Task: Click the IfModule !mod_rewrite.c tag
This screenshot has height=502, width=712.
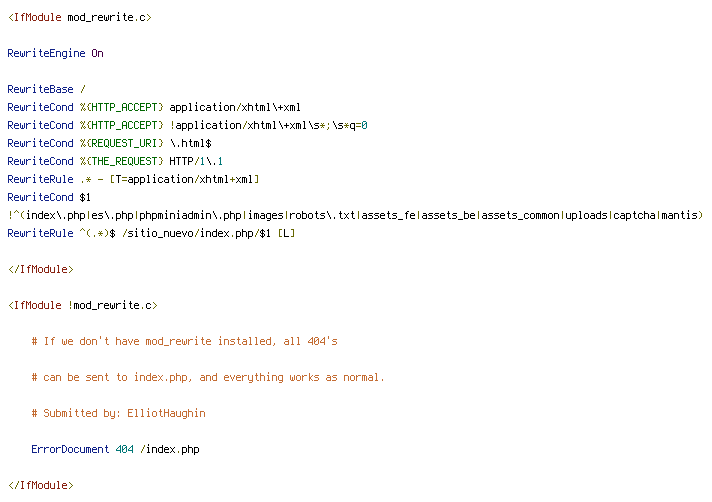Action: click(83, 305)
